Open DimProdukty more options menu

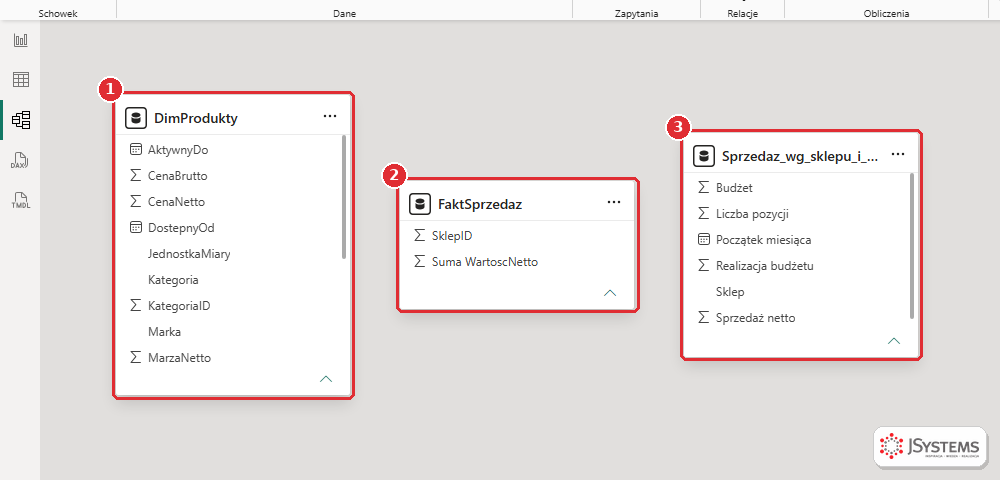click(330, 116)
